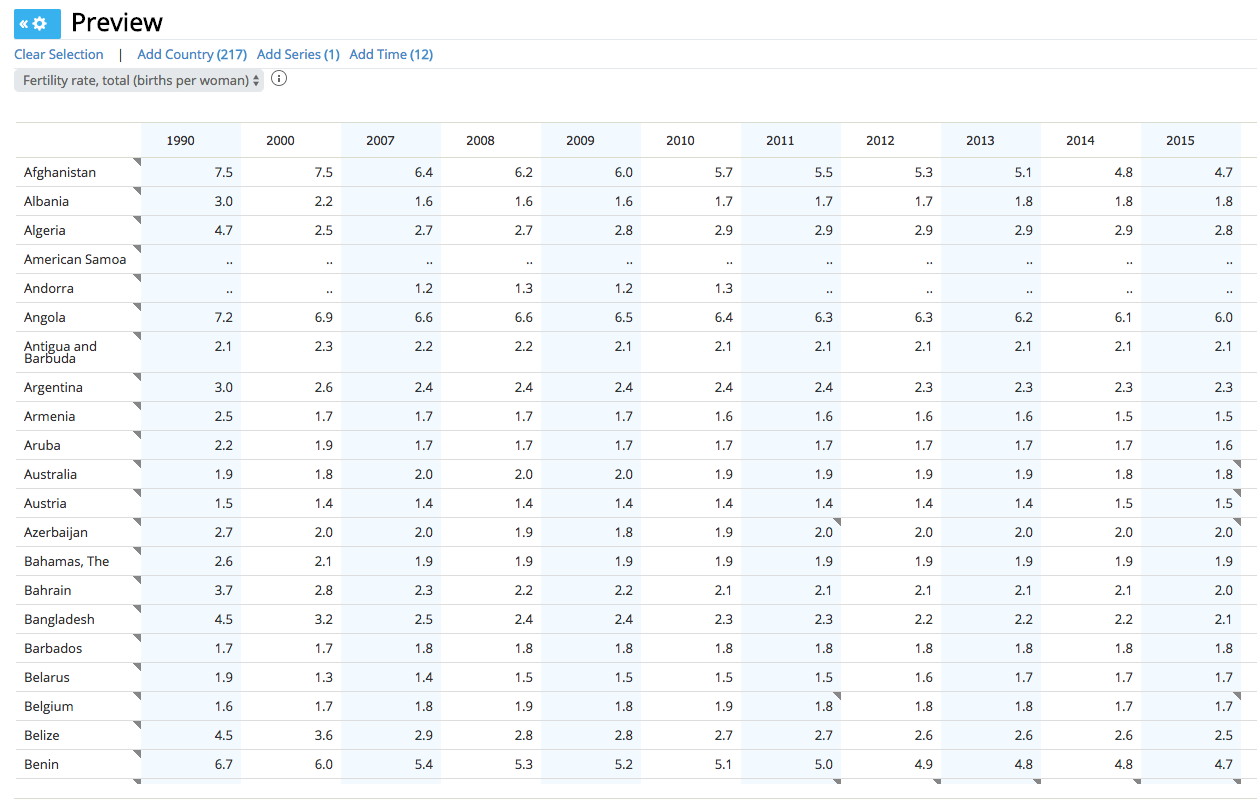Click the blue settings gear collapse button

pos(37,23)
